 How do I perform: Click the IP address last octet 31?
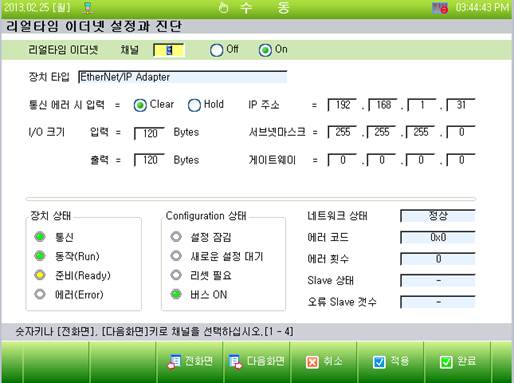point(461,105)
